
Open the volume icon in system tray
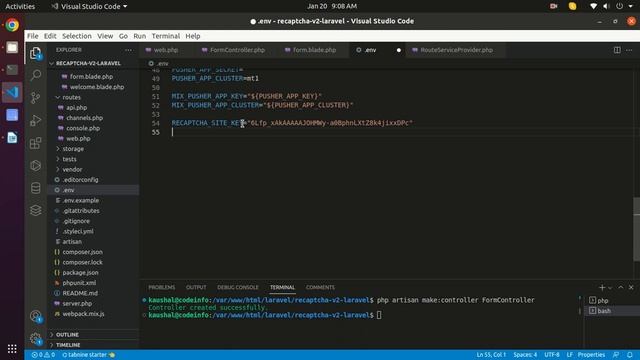606,6
